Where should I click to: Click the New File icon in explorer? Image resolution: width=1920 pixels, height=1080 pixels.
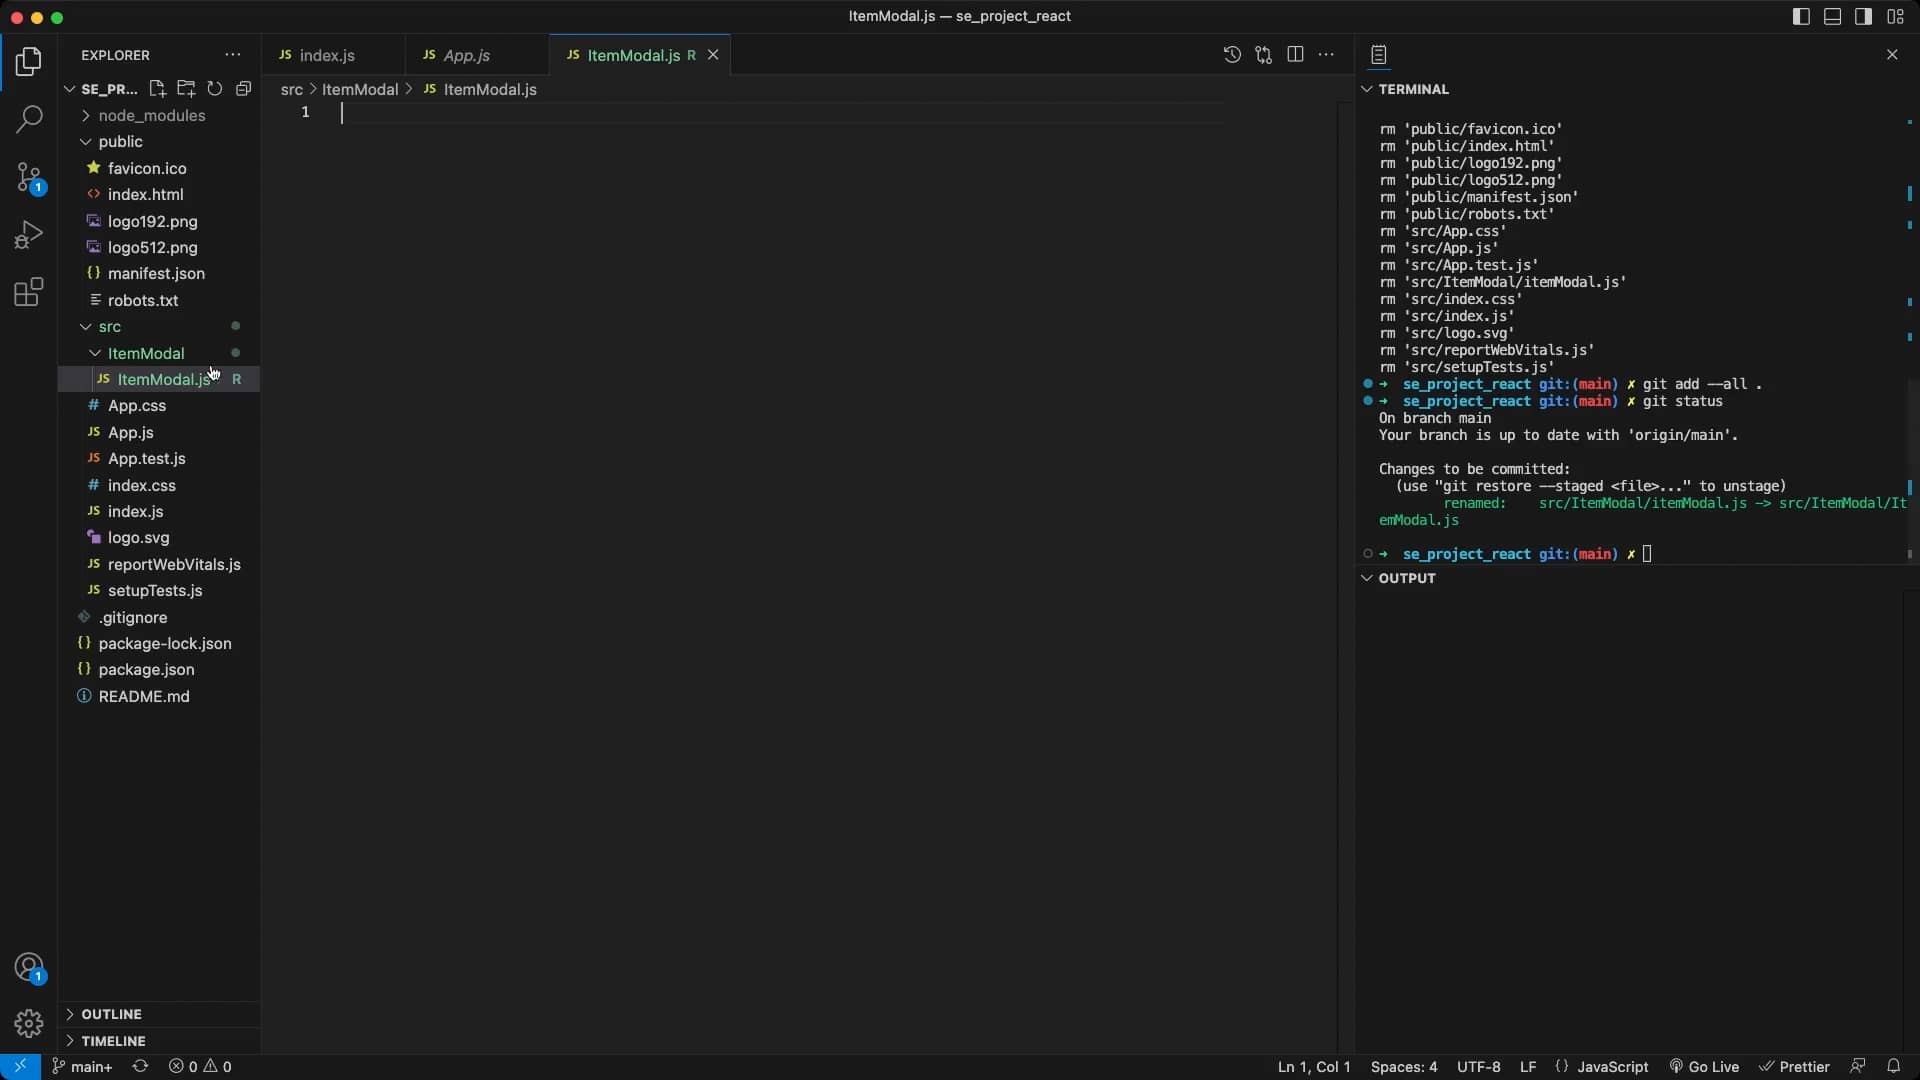click(x=157, y=89)
